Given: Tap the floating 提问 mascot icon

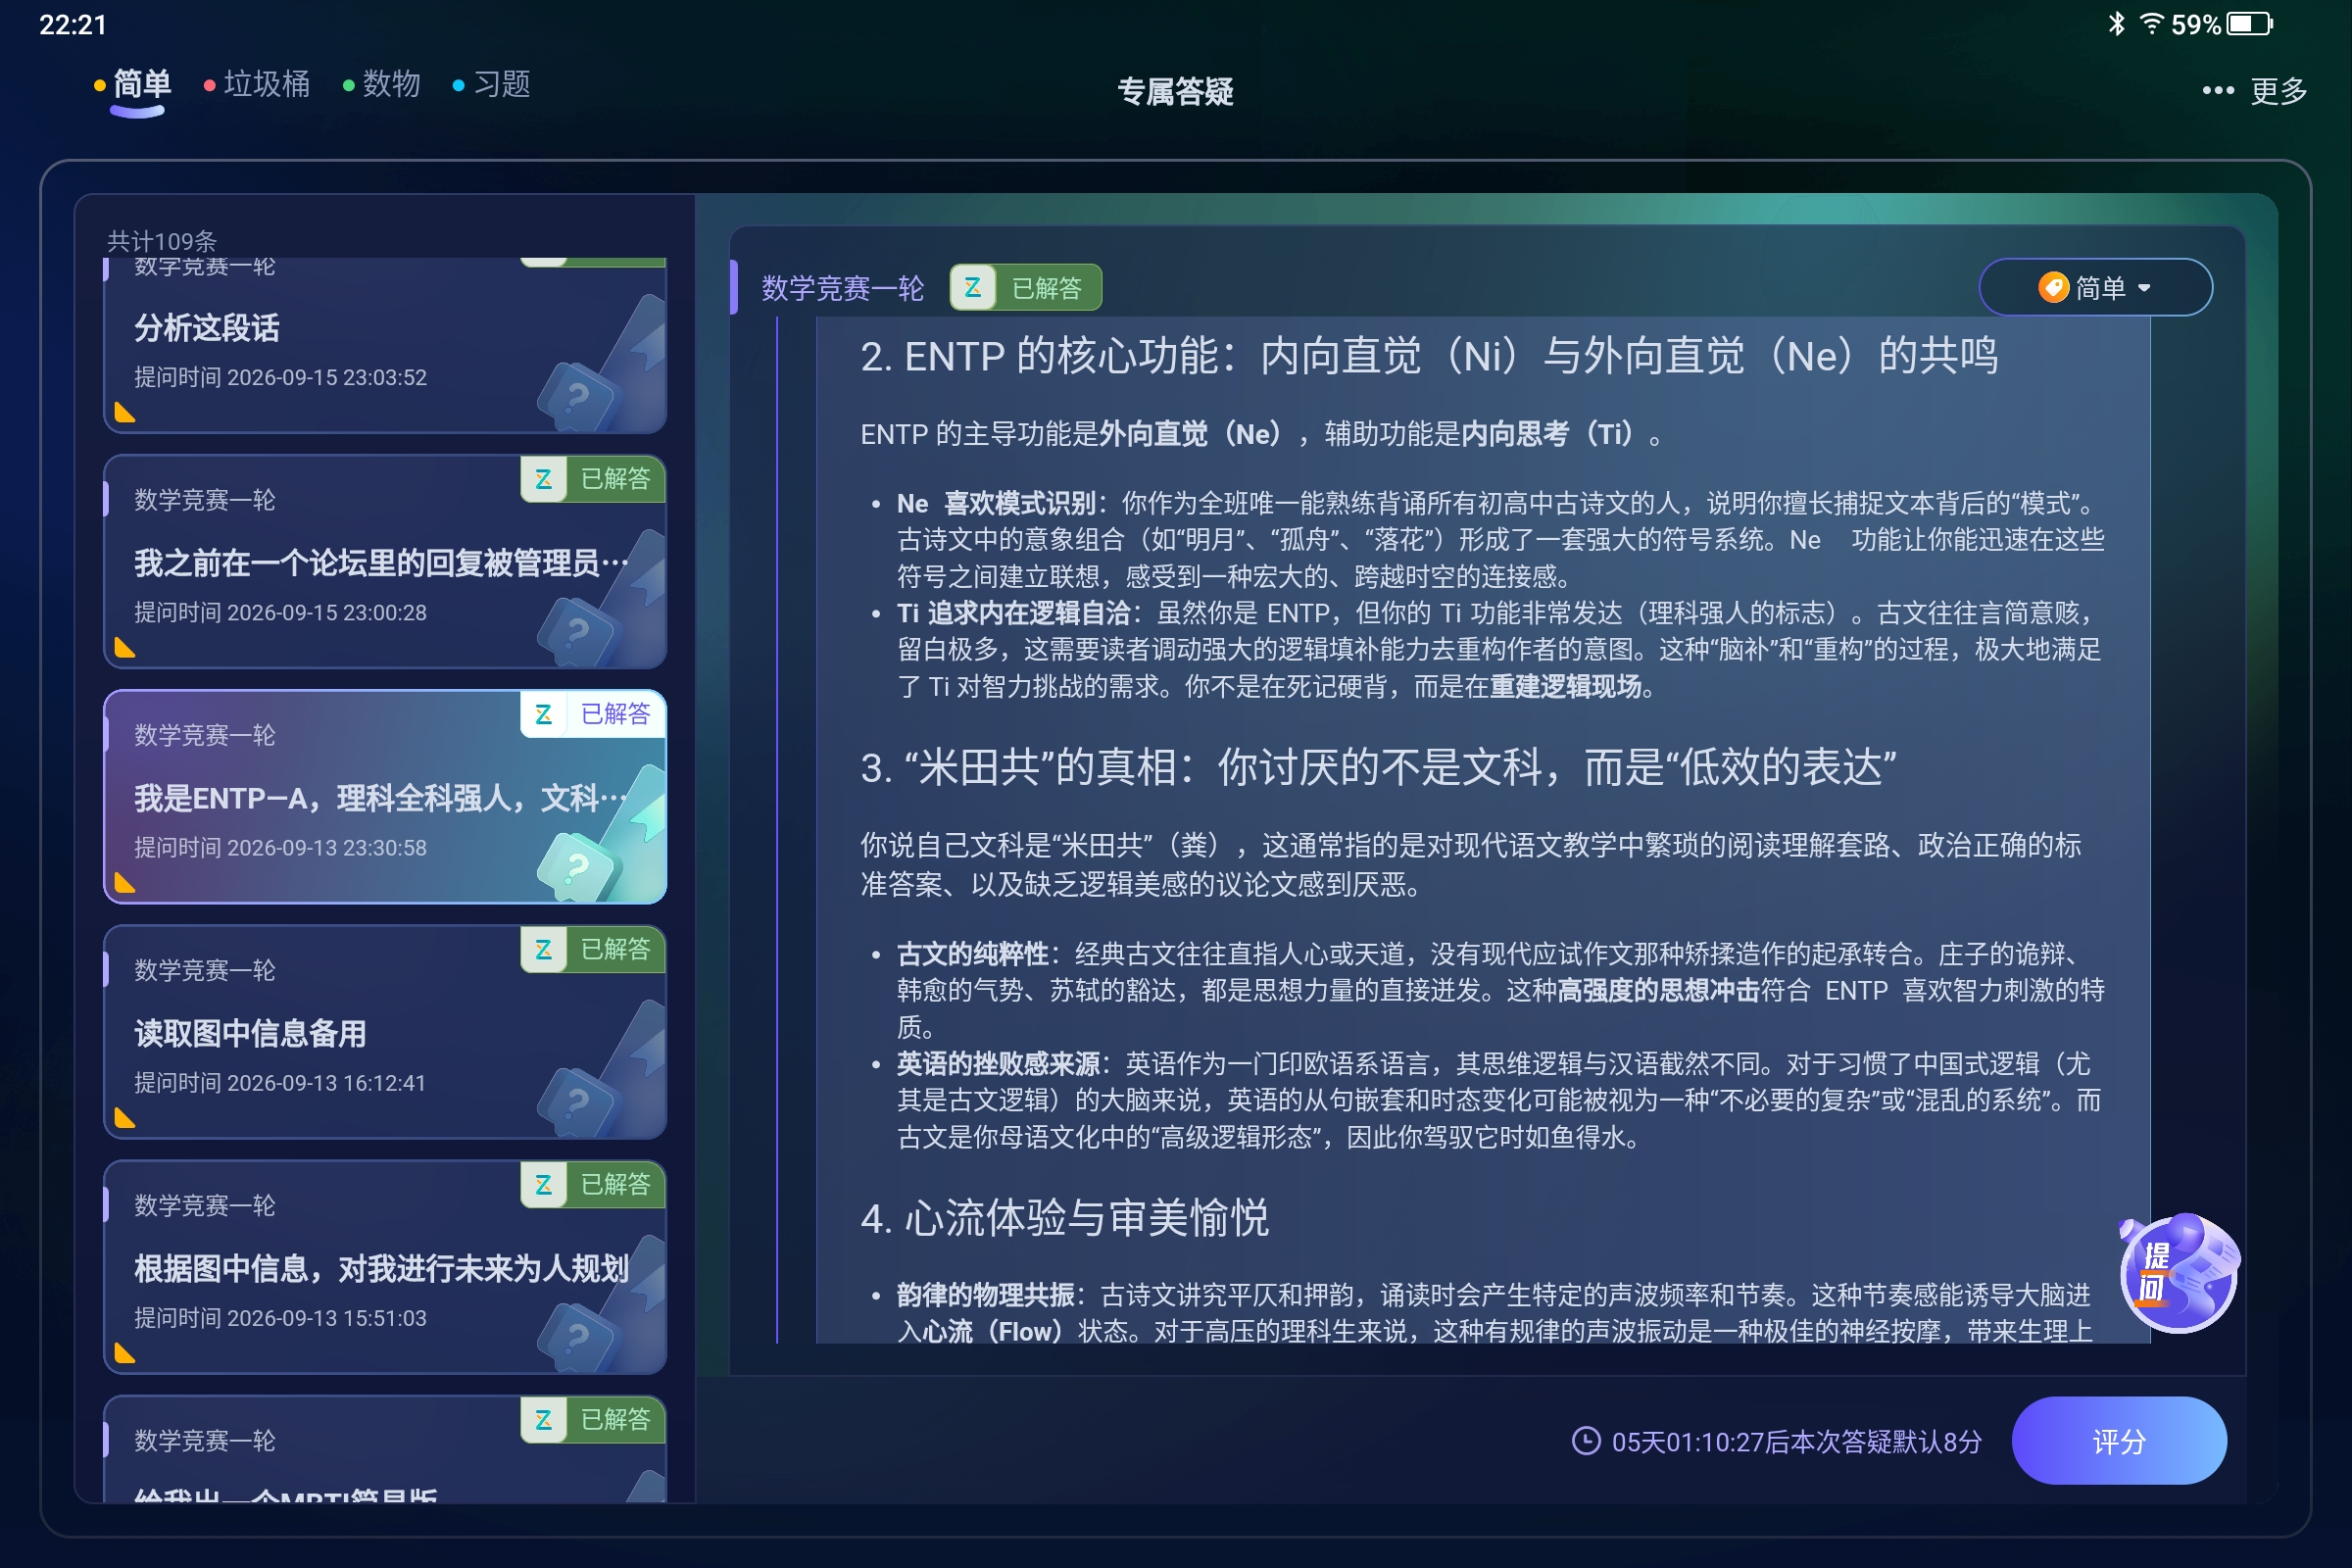Looking at the screenshot, I should [x=2178, y=1273].
